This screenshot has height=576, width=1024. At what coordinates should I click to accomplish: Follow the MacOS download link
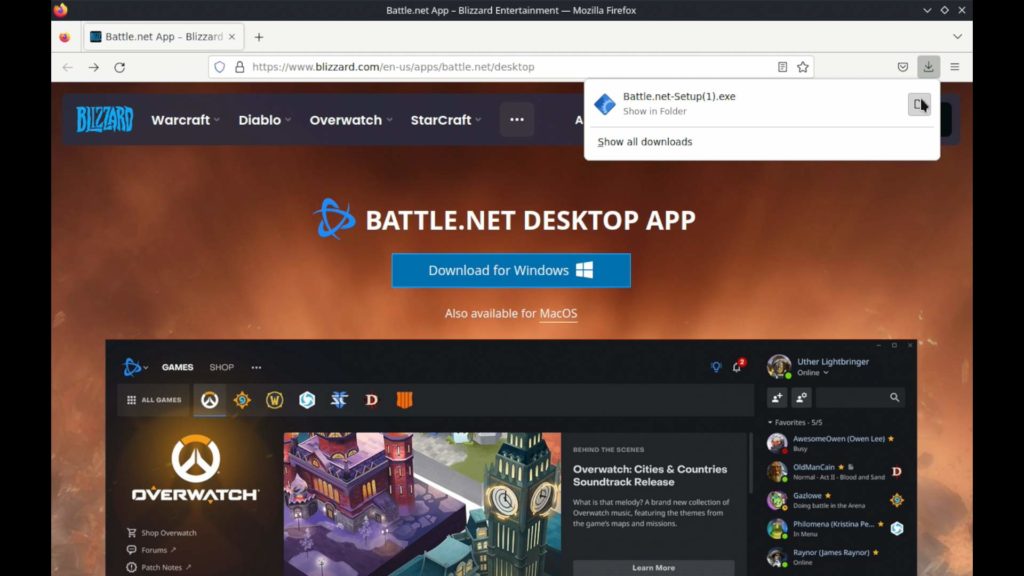(x=558, y=313)
